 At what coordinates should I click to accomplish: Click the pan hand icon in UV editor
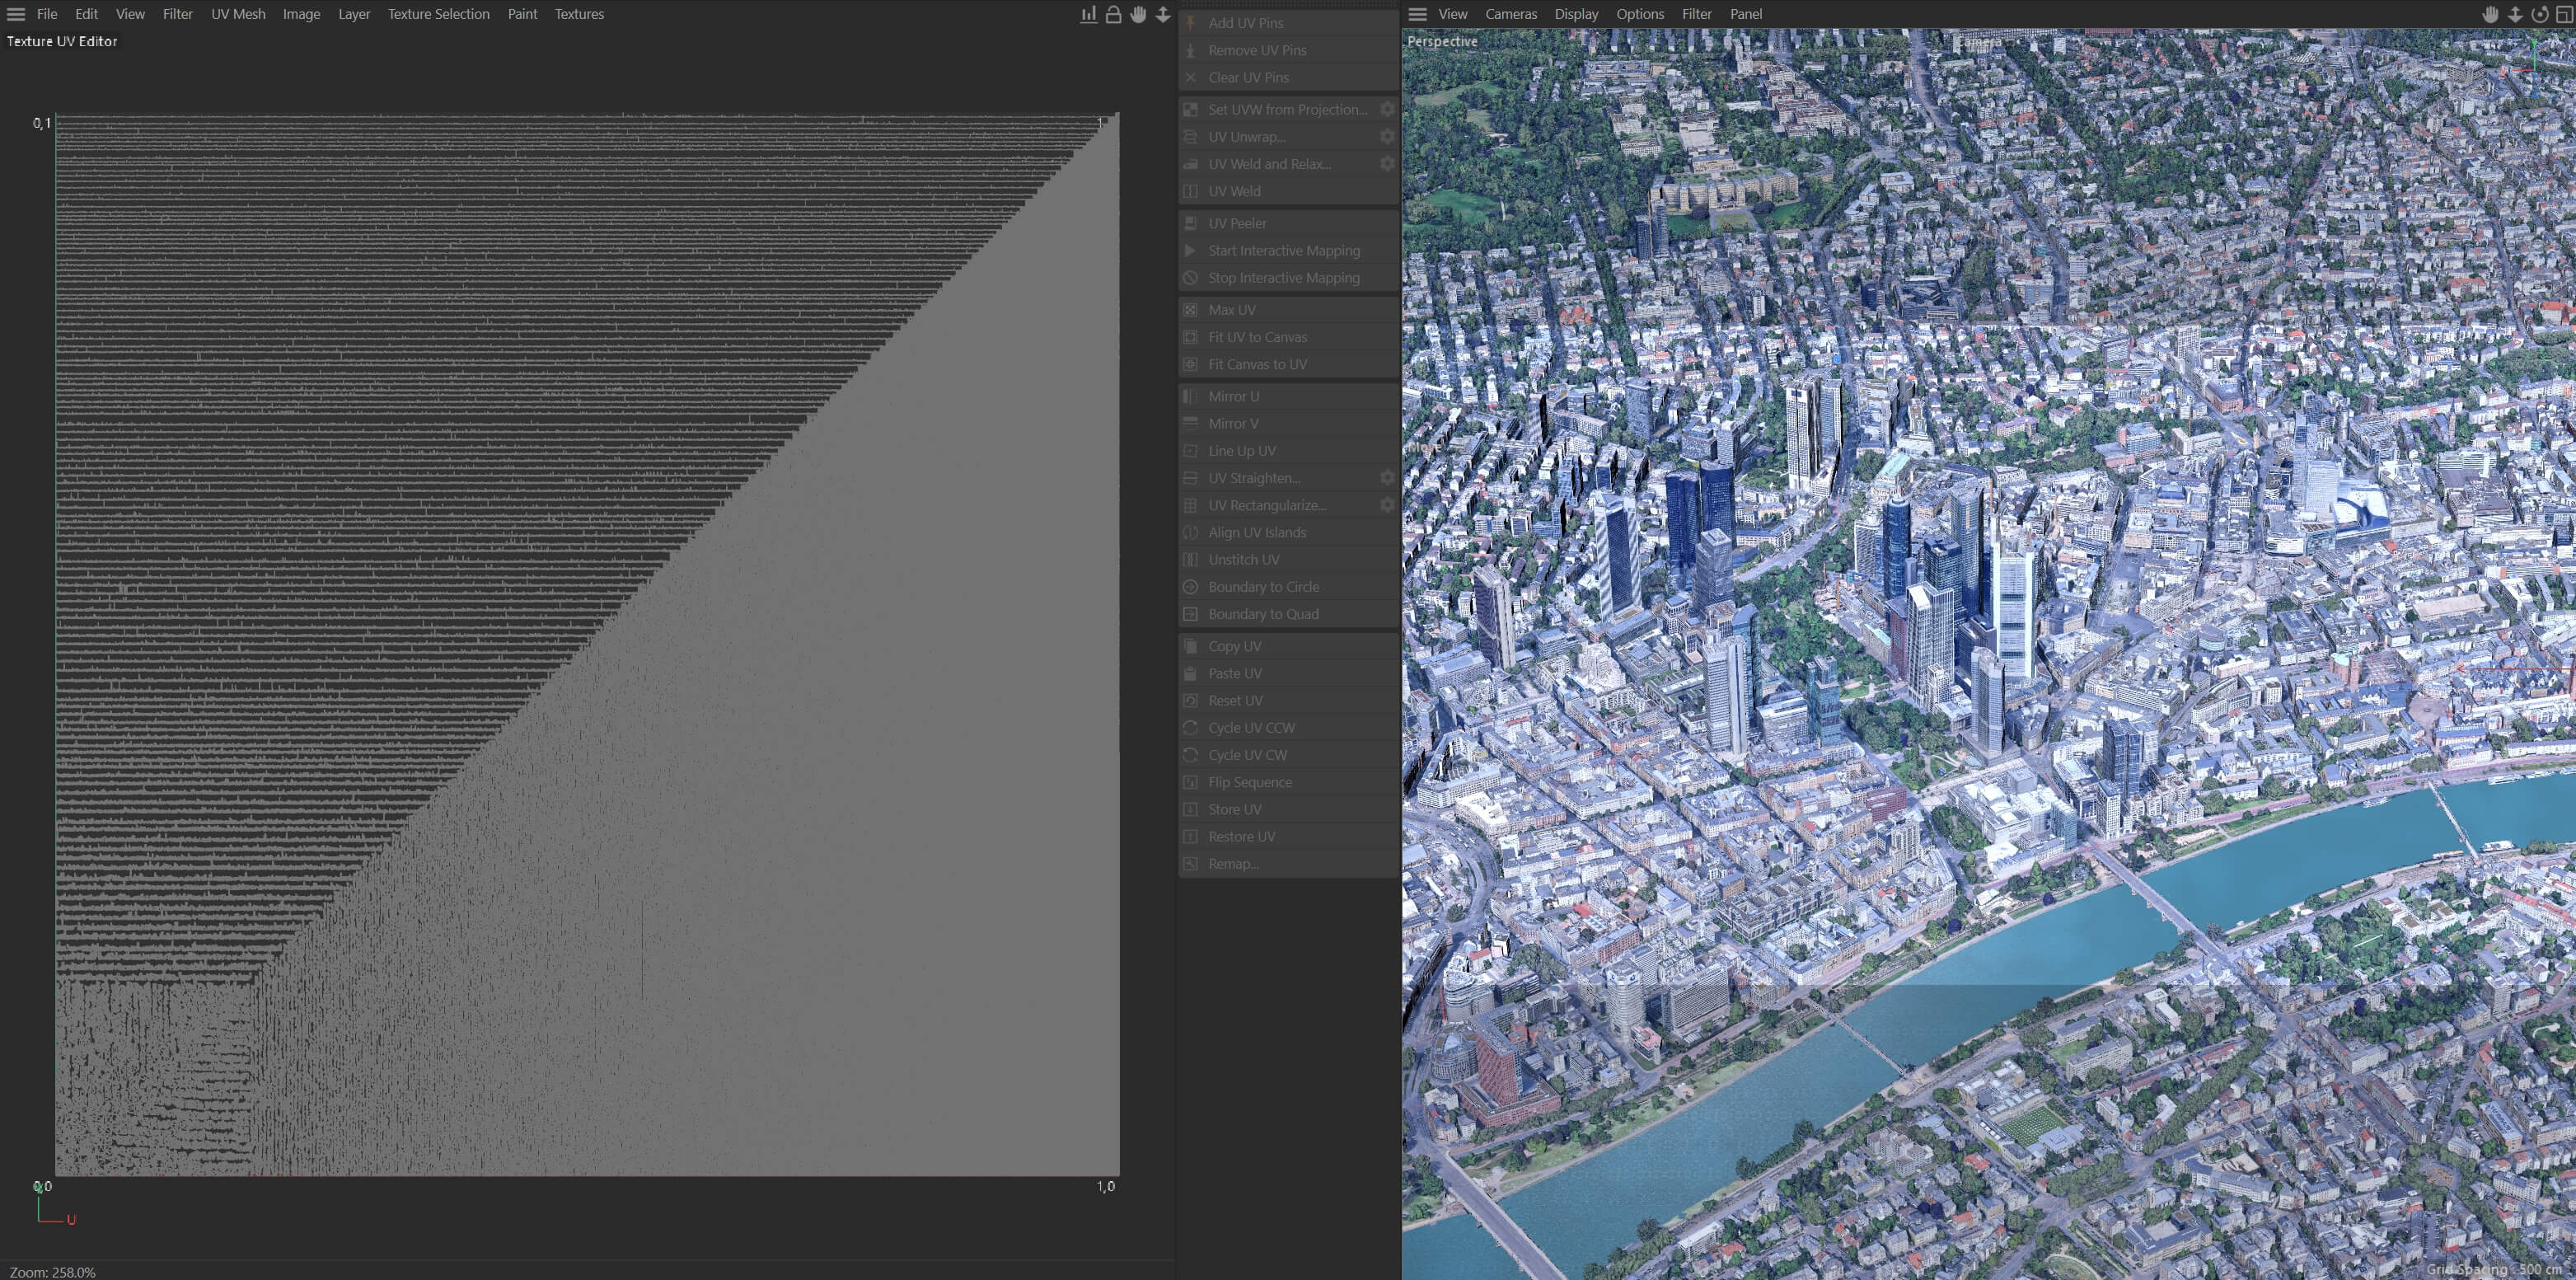[1138, 14]
